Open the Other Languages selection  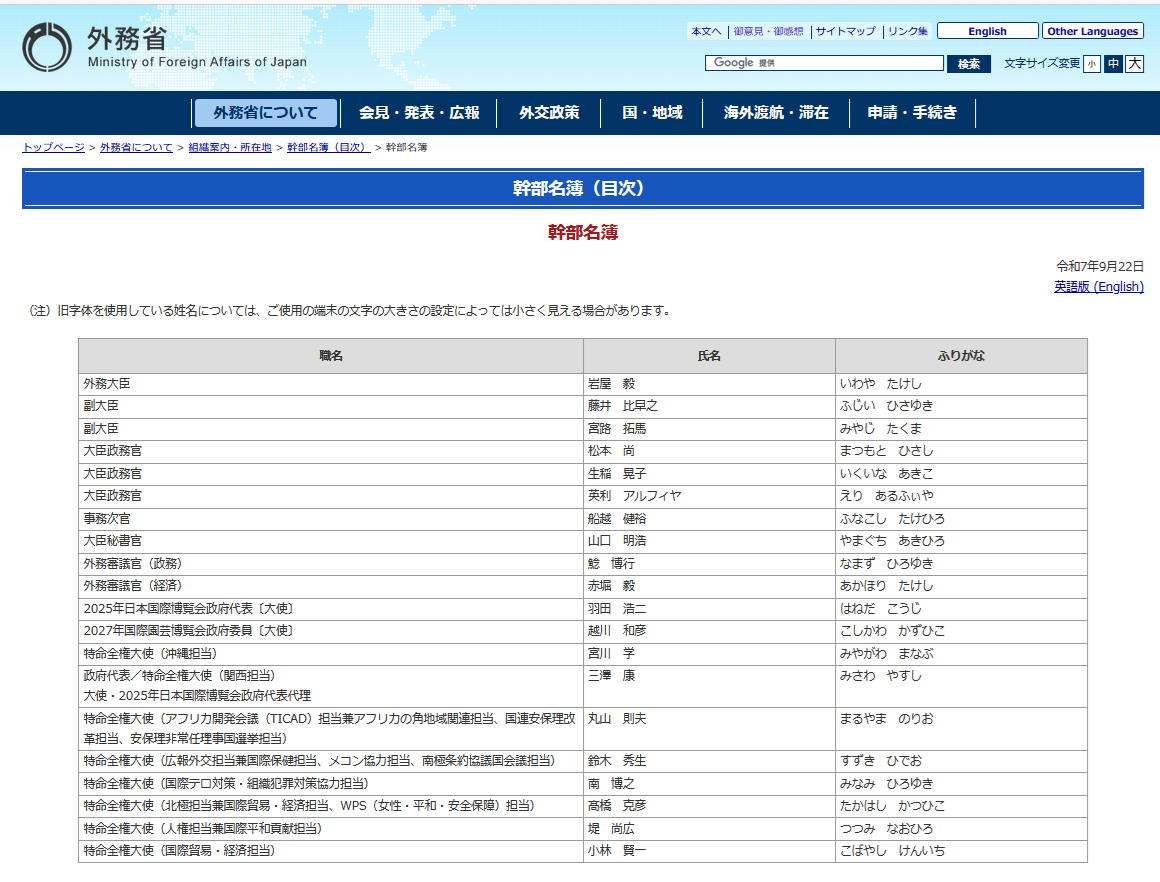coord(1092,31)
